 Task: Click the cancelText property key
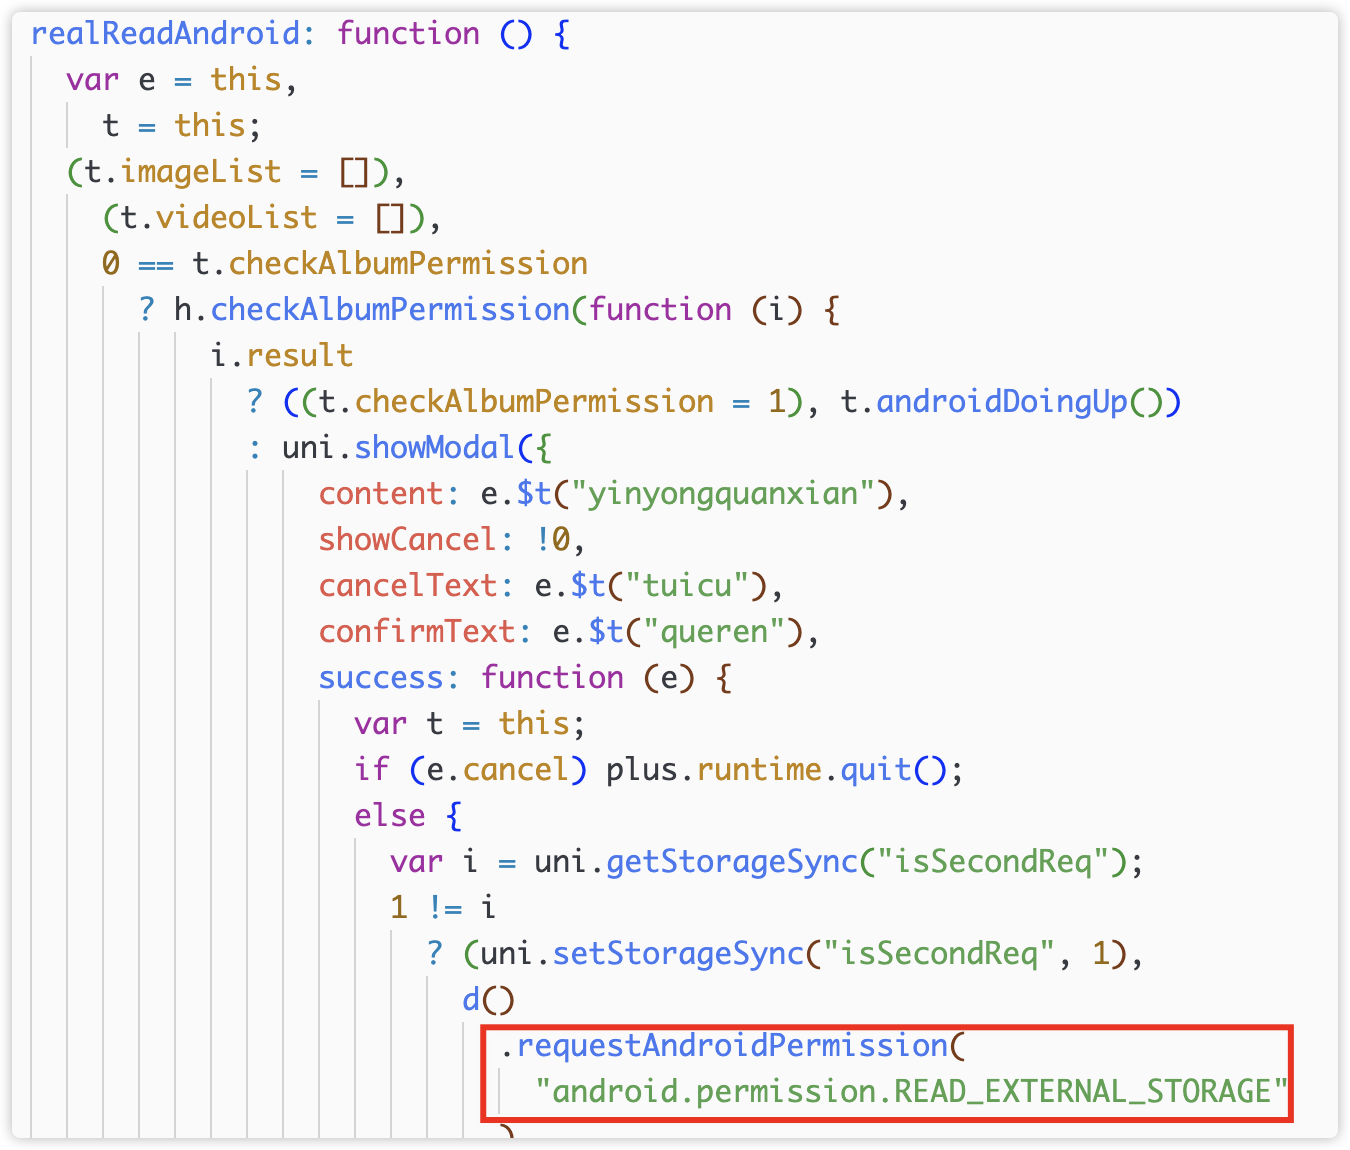pyautogui.click(x=407, y=586)
